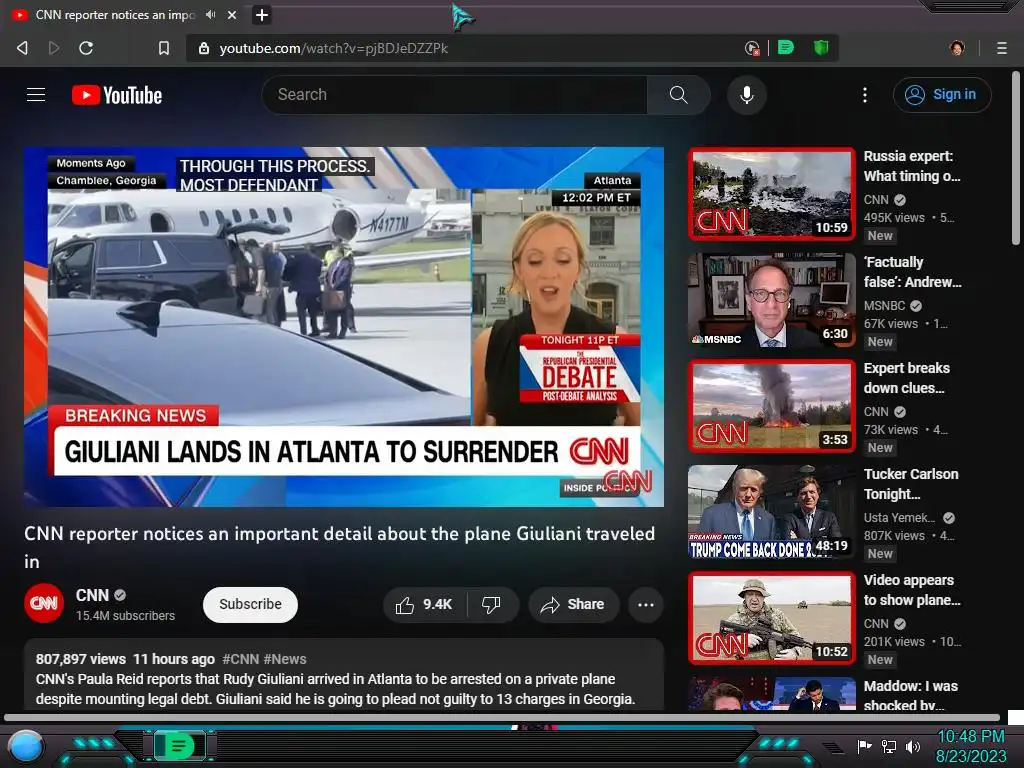Open 'Factually false': Andrew video title
Viewport: 1024px width, 768px height.
tap(912, 272)
